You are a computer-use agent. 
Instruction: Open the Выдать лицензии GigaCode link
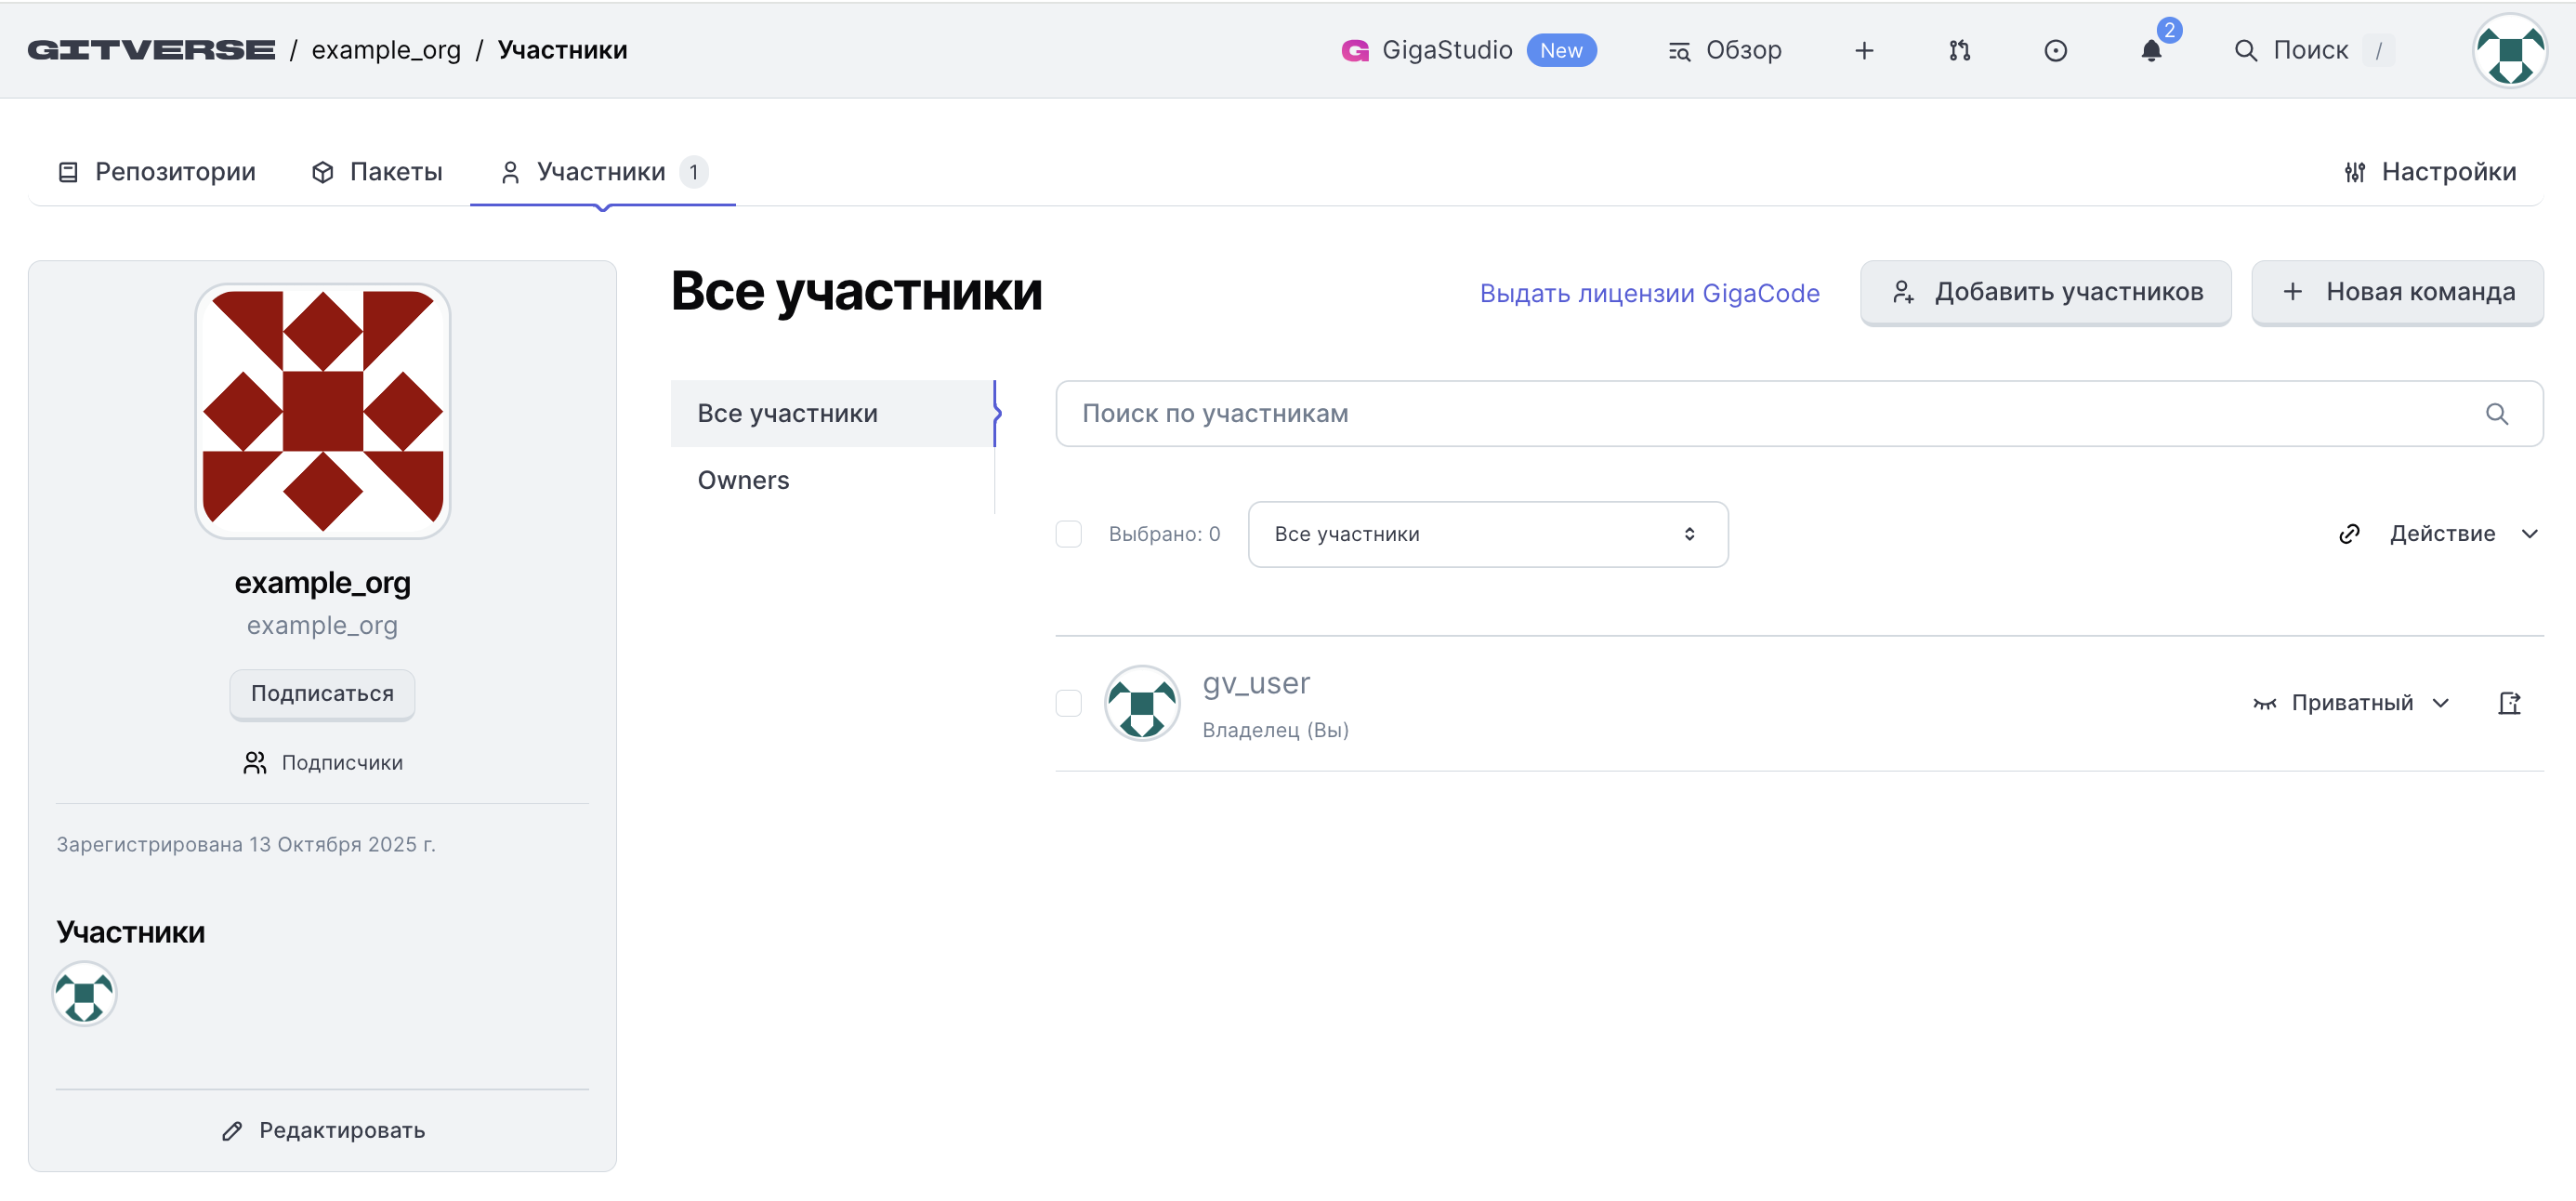coord(1649,293)
